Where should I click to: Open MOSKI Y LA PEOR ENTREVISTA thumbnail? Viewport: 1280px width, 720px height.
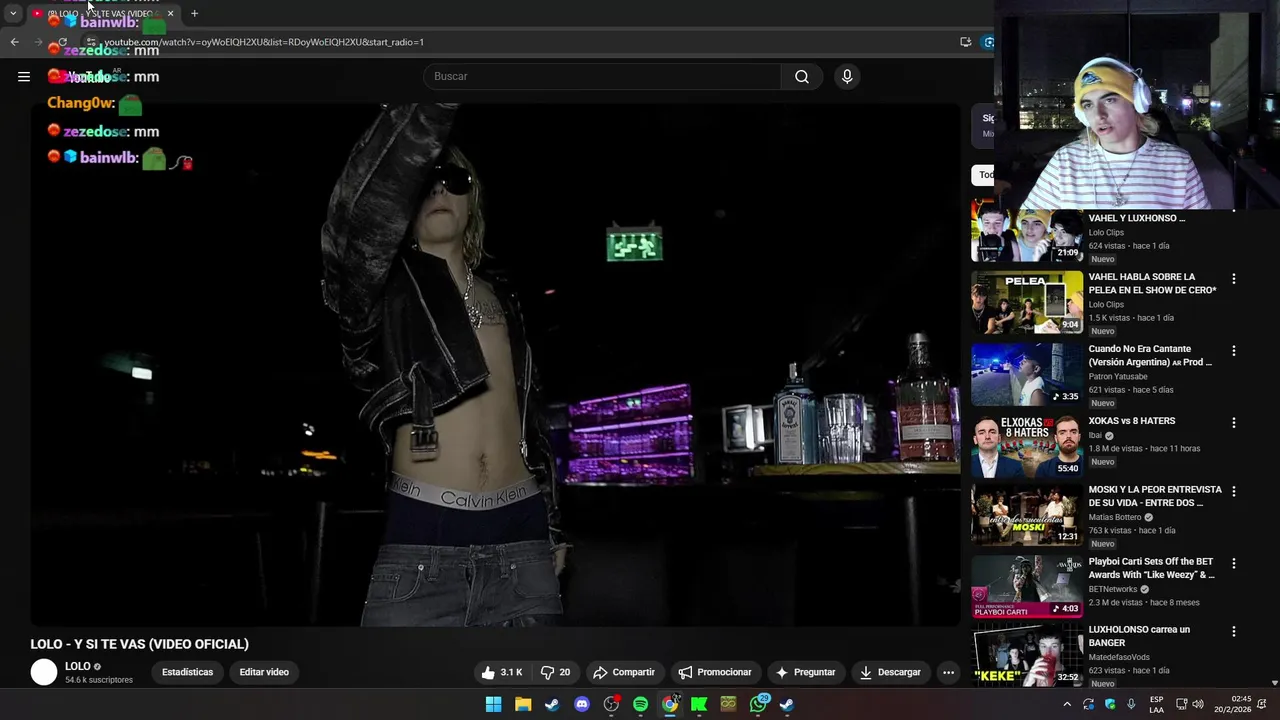tap(1027, 515)
